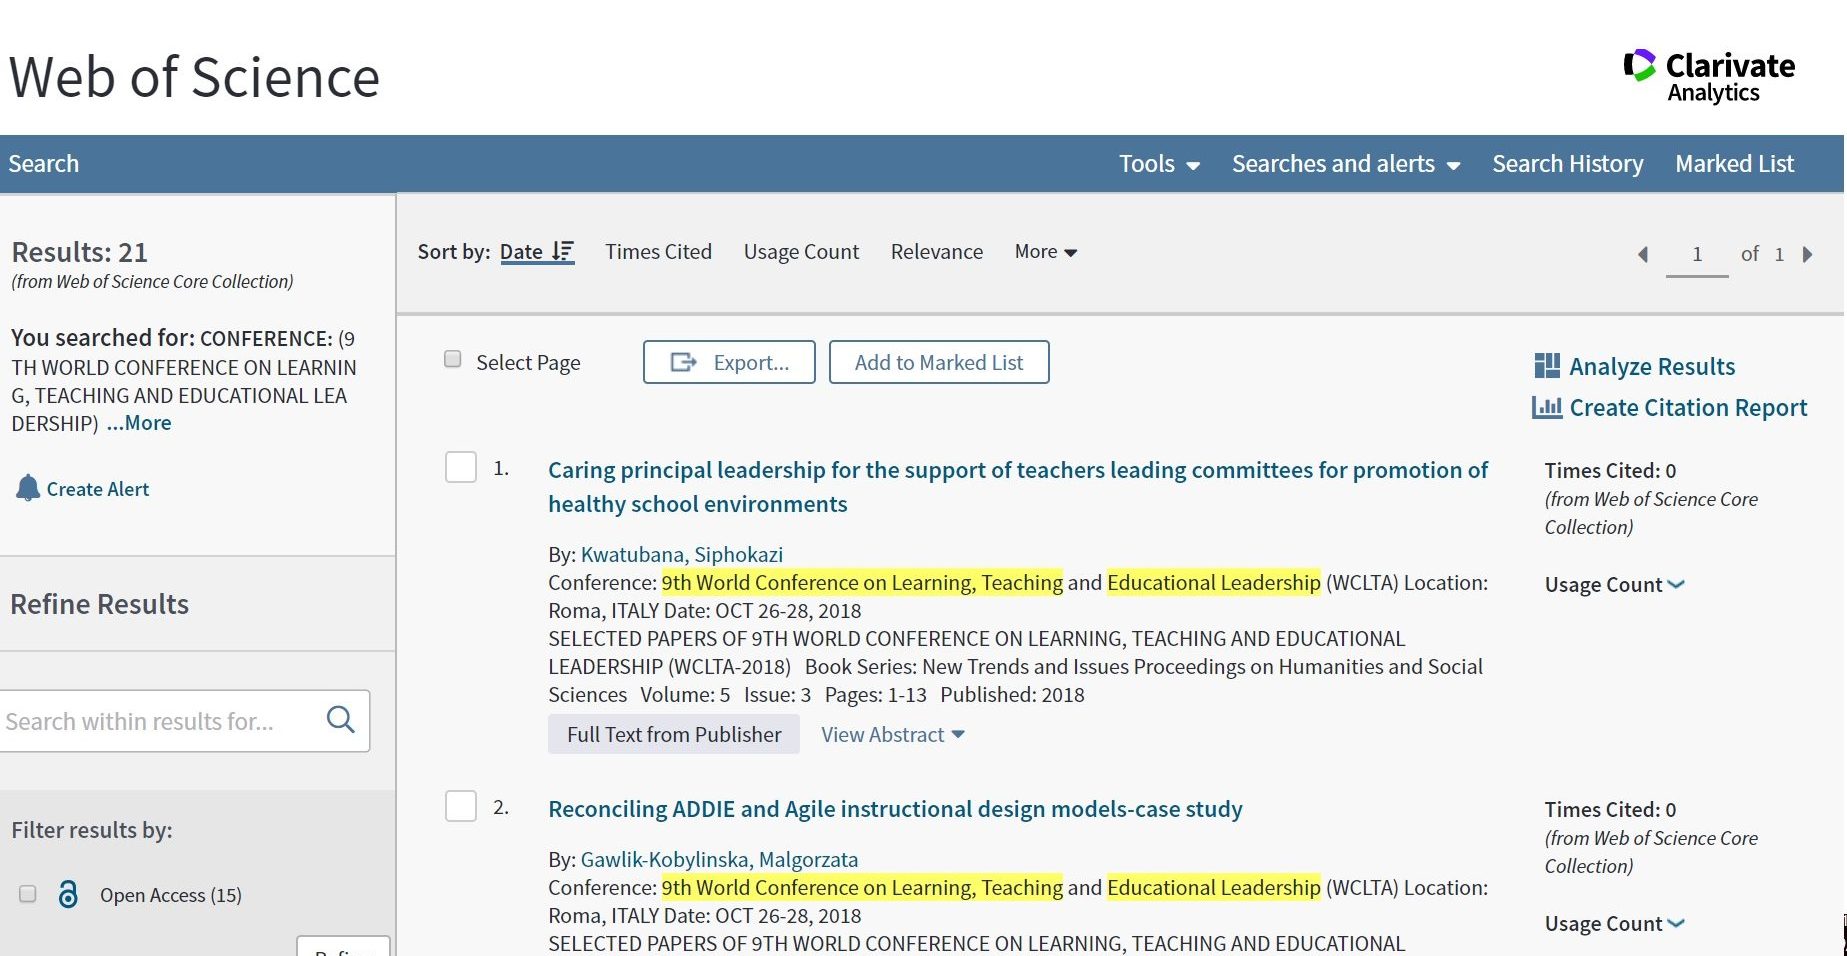Click the Clarivate Analytics logo
Image resolution: width=1847 pixels, height=956 pixels.
point(1709,76)
